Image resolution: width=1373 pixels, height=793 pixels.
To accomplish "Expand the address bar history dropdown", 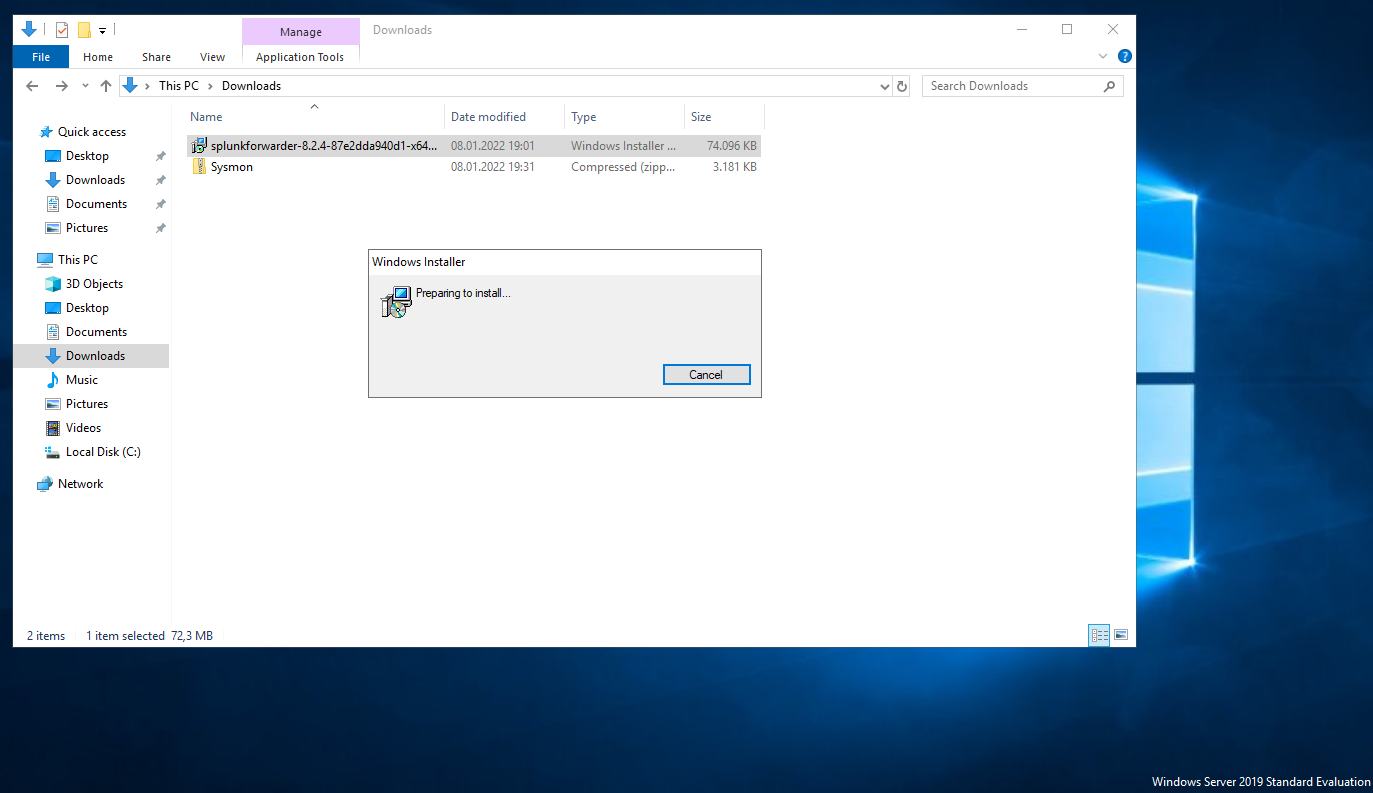I will click(884, 87).
